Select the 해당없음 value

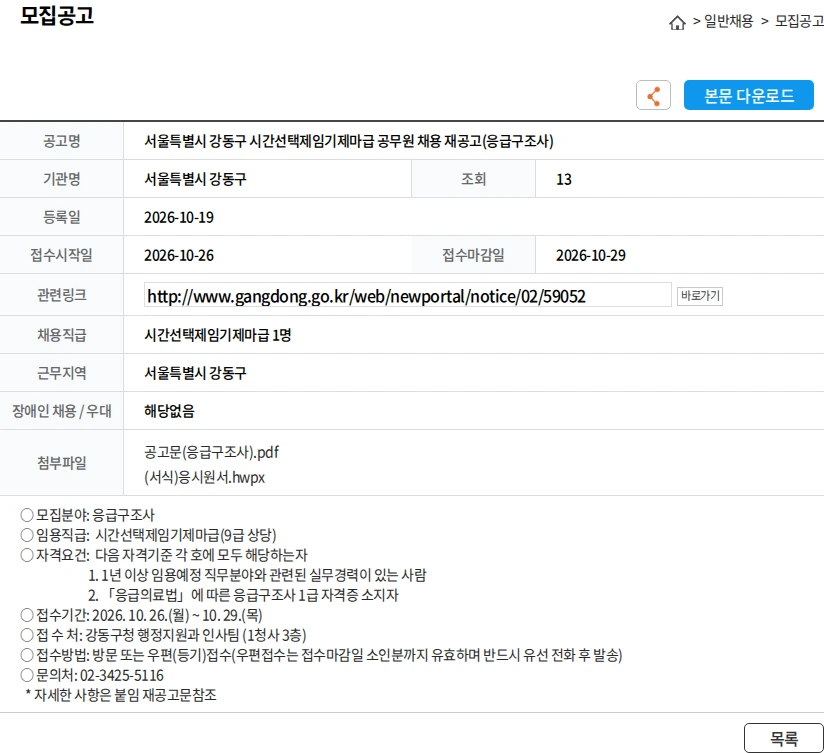tap(169, 410)
